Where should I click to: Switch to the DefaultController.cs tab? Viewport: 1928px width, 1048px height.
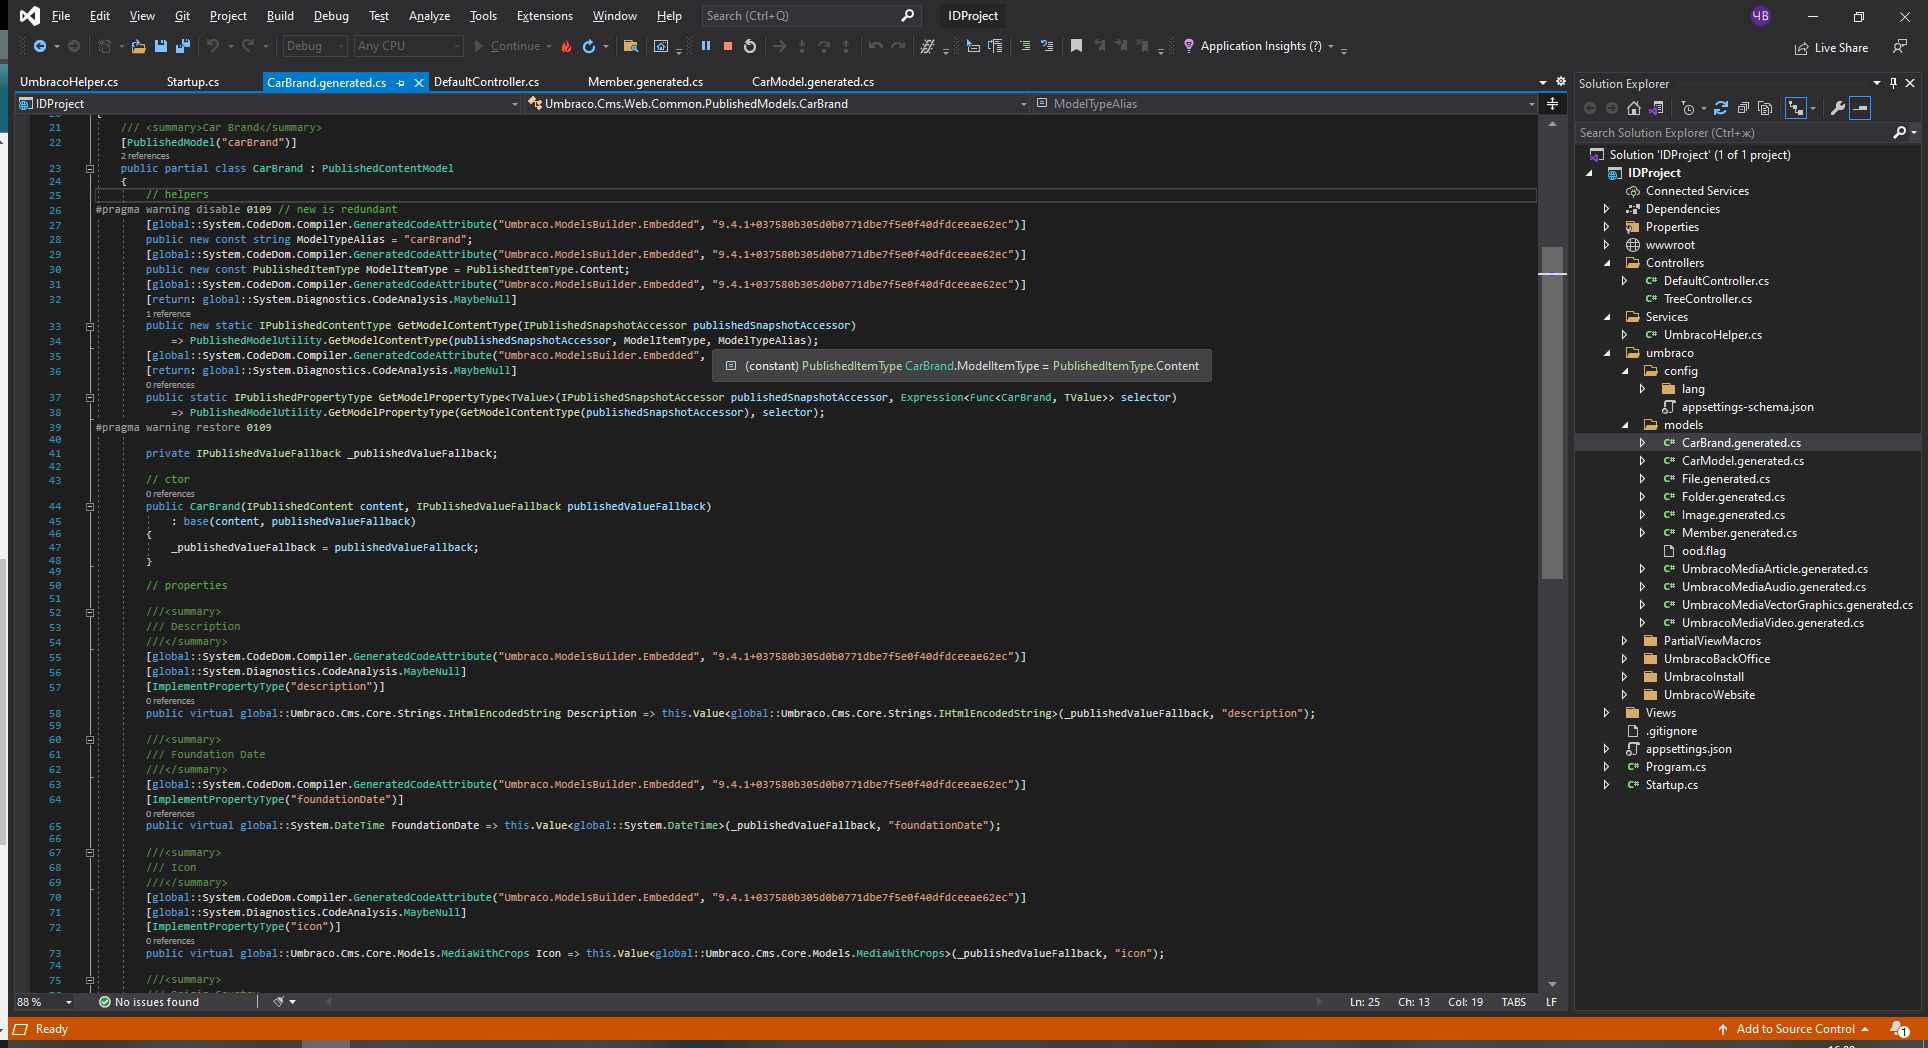pos(486,82)
